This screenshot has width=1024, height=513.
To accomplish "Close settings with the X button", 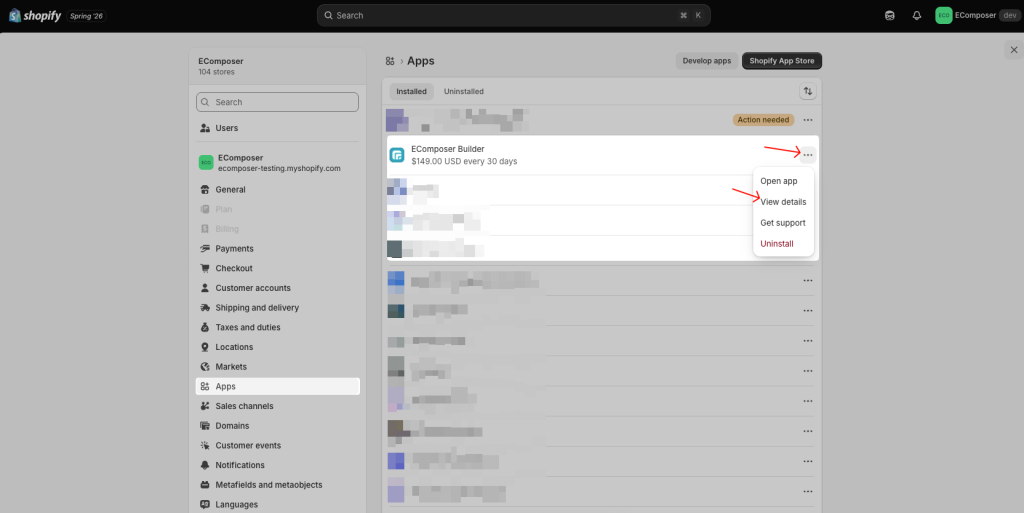I will (1014, 50).
